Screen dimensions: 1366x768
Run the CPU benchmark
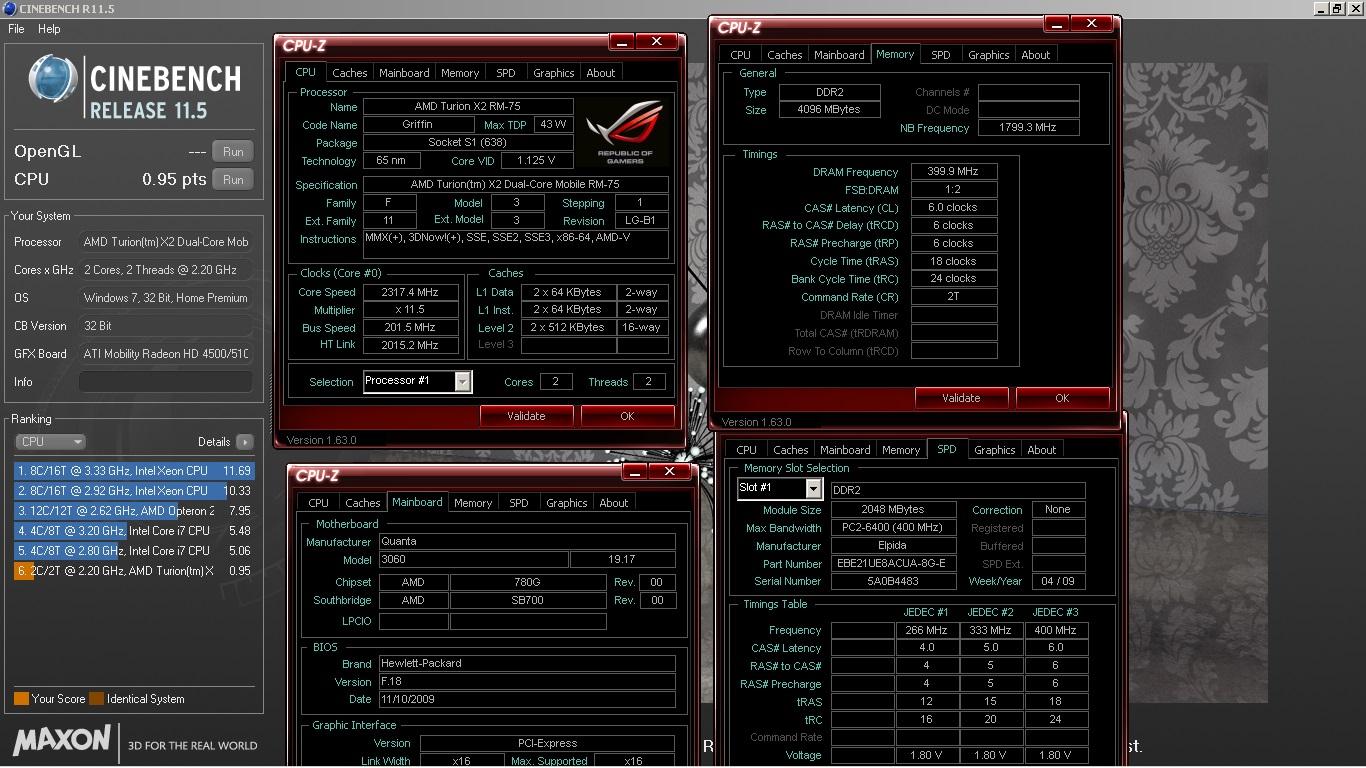[x=233, y=180]
